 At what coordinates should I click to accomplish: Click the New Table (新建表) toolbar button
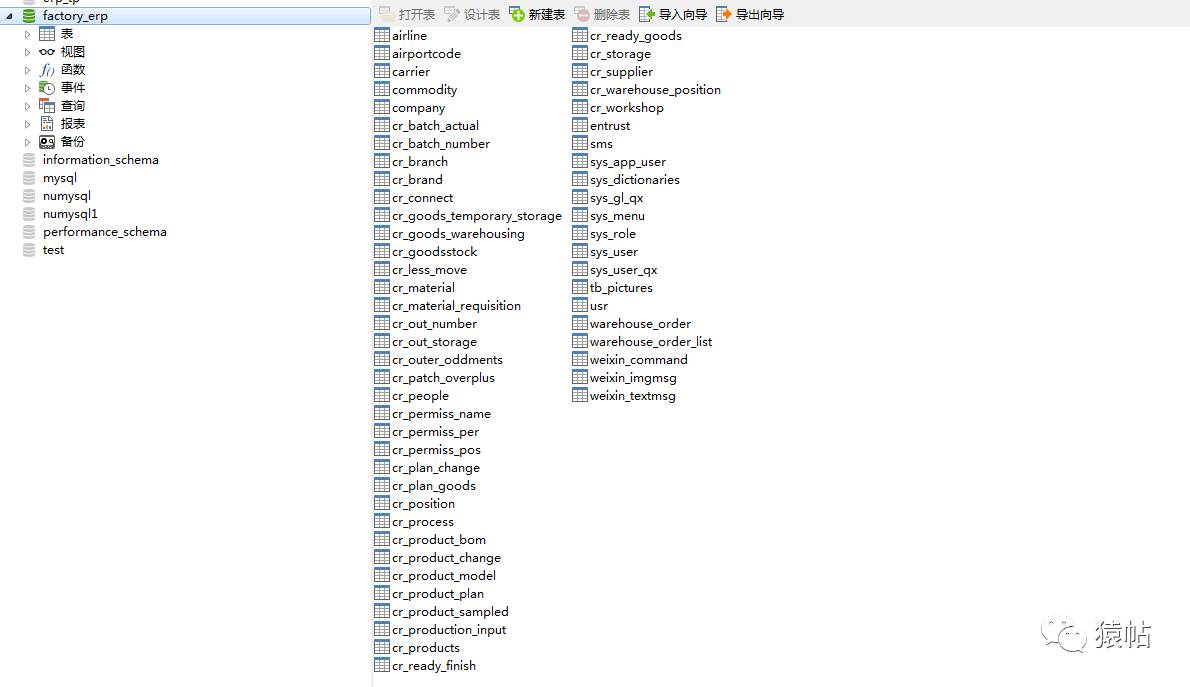537,14
